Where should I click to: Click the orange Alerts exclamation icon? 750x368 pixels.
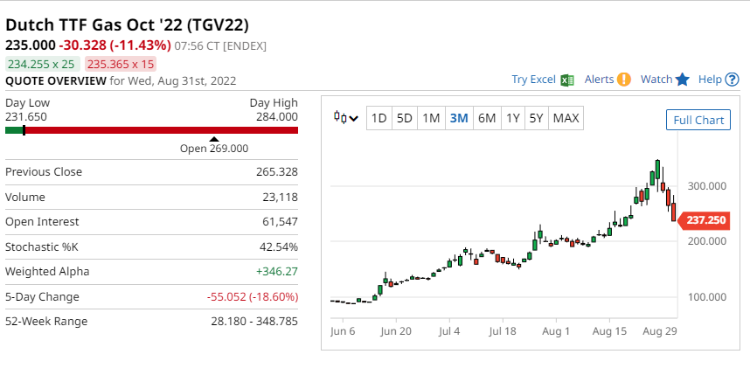624,79
